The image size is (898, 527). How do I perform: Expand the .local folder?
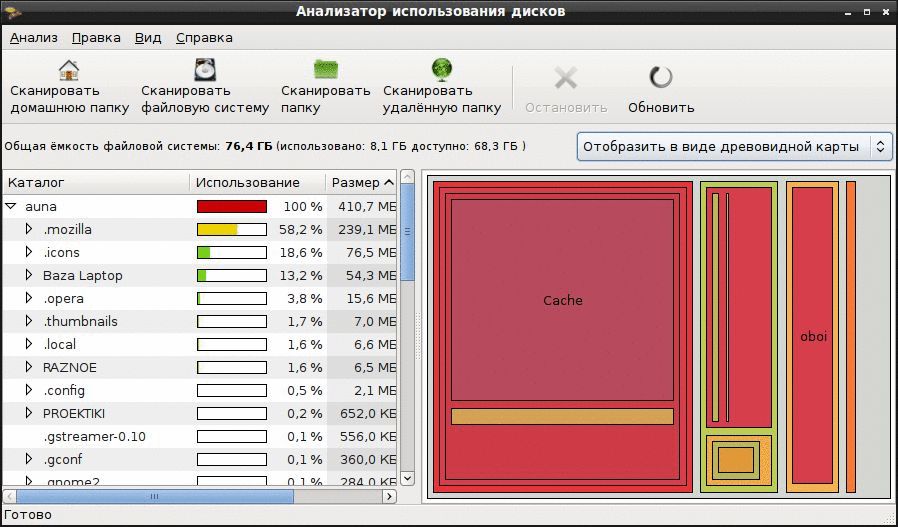click(x=29, y=344)
